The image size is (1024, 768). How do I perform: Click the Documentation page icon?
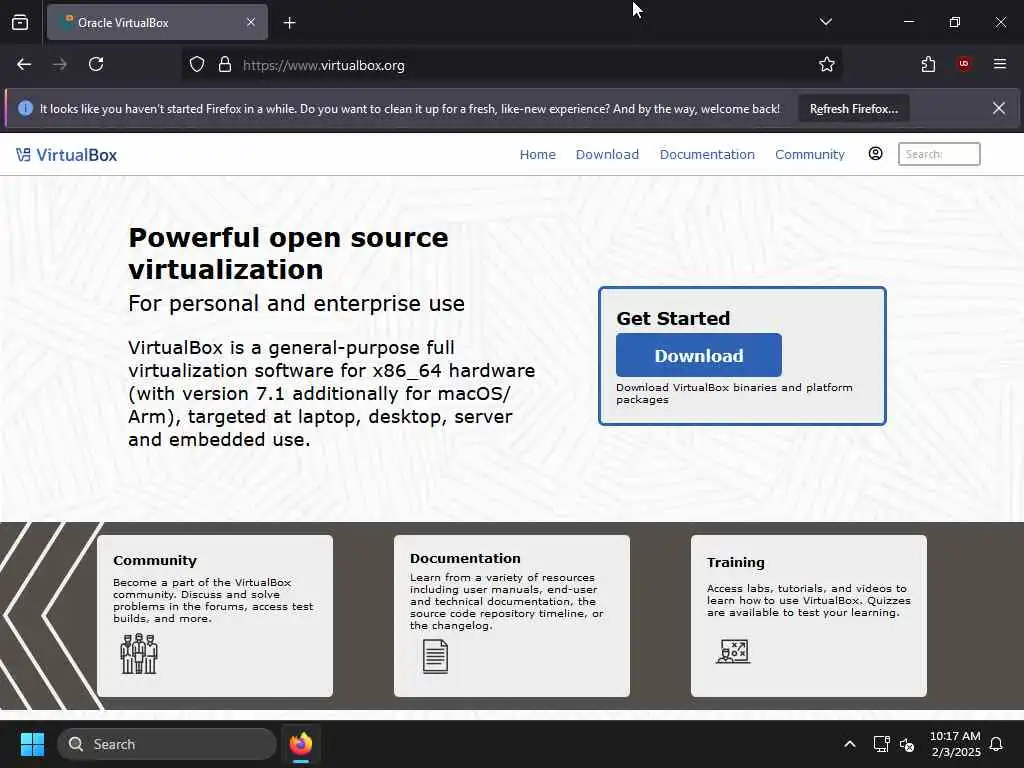435,656
